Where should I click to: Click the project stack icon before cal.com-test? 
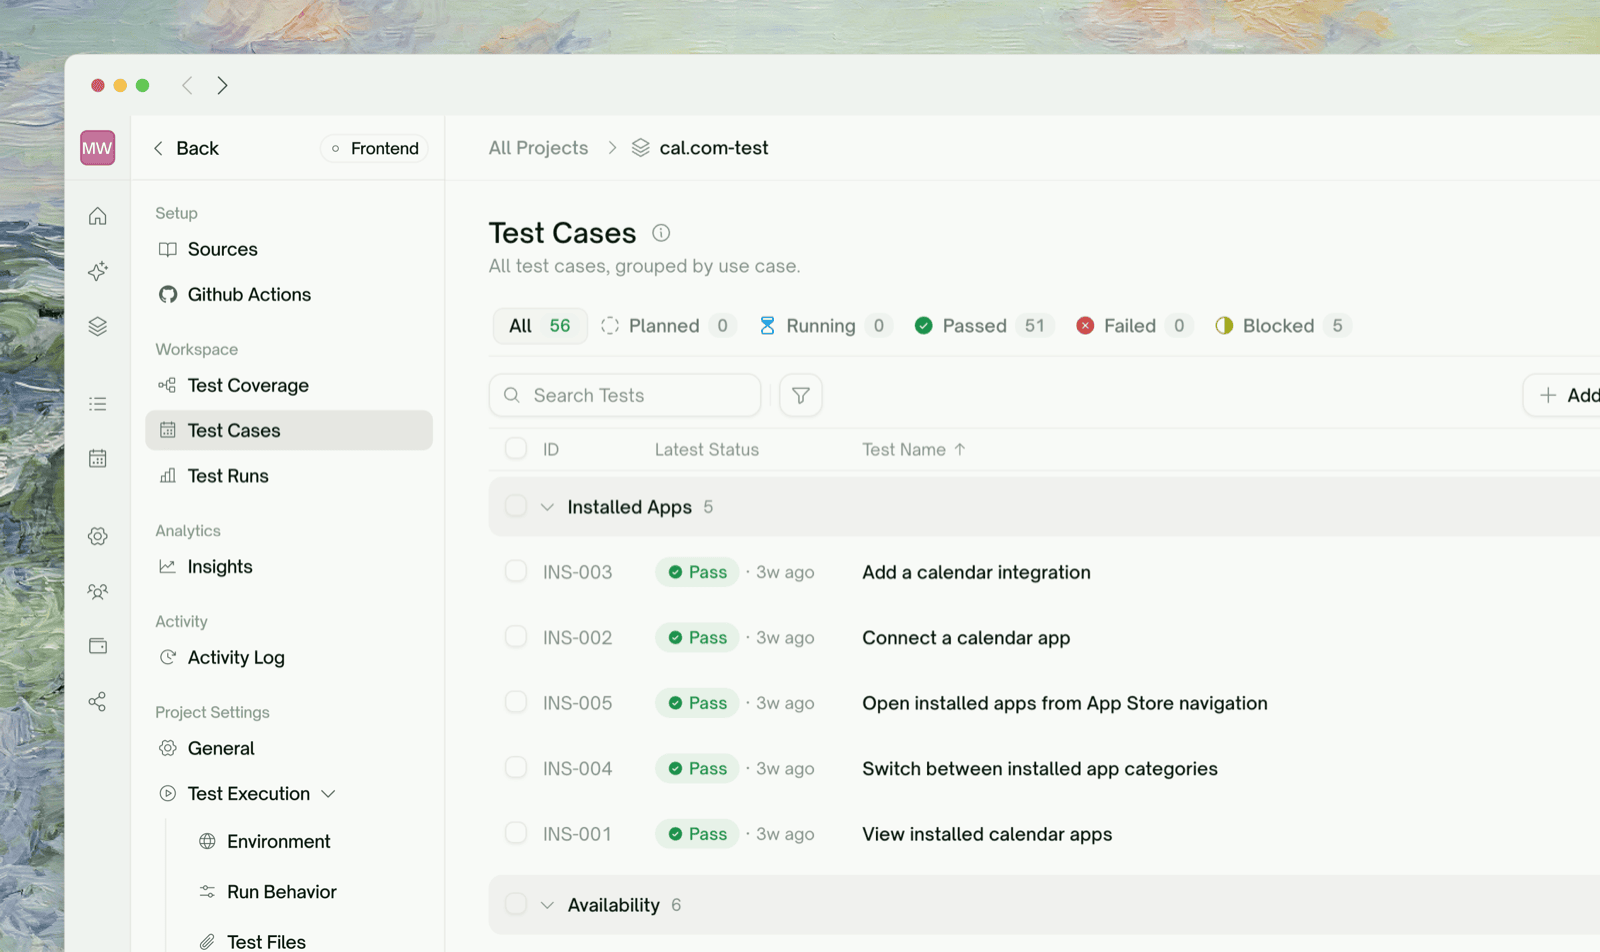click(x=641, y=148)
